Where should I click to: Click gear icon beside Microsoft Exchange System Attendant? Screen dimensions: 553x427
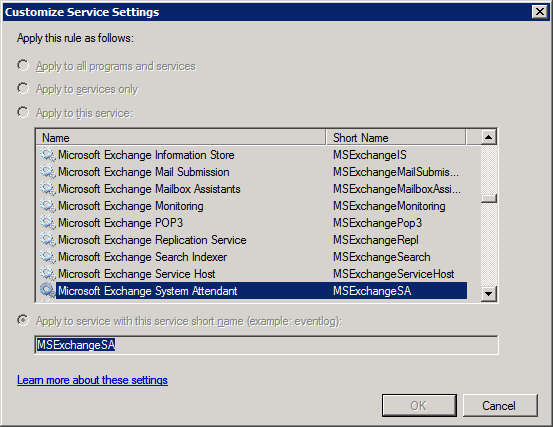(48, 291)
